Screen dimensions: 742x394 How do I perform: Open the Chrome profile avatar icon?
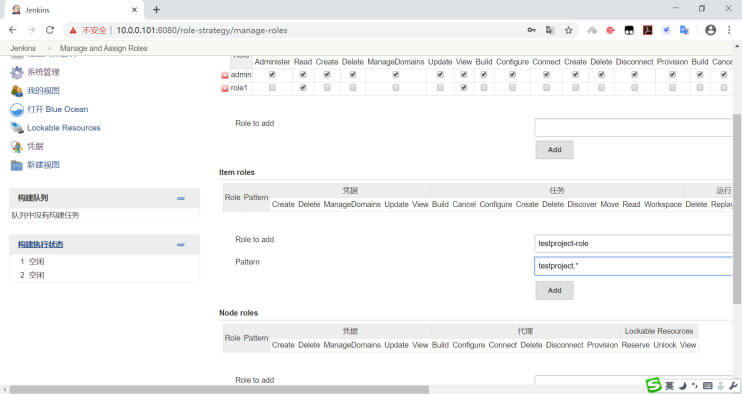pos(710,30)
